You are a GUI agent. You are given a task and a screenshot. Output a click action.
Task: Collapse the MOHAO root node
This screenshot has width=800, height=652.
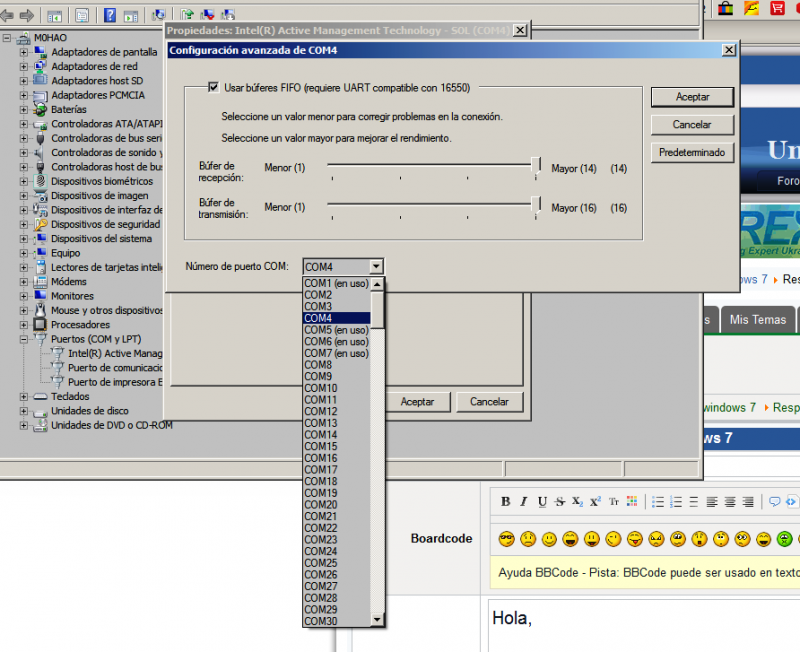coord(7,38)
